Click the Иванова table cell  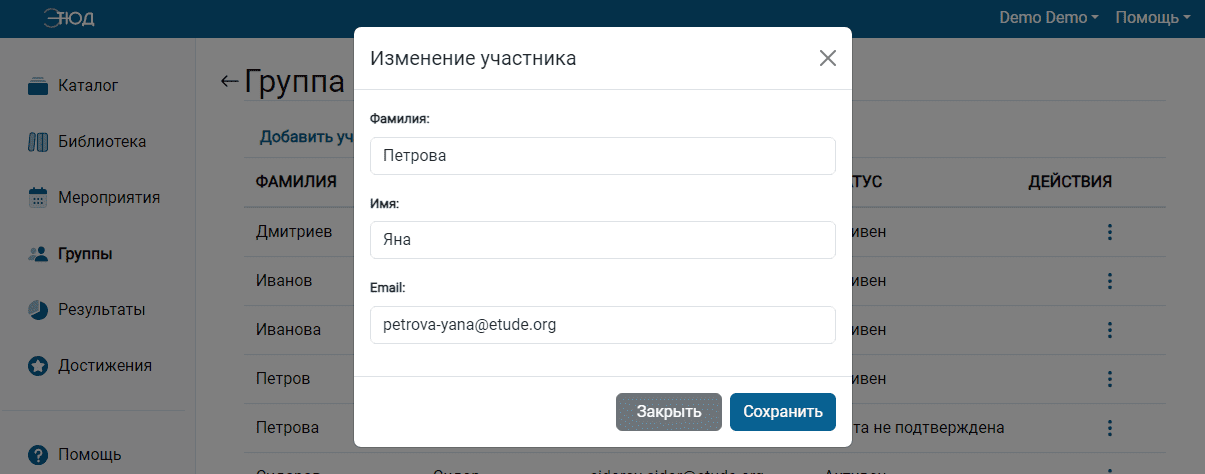pyautogui.click(x=288, y=330)
